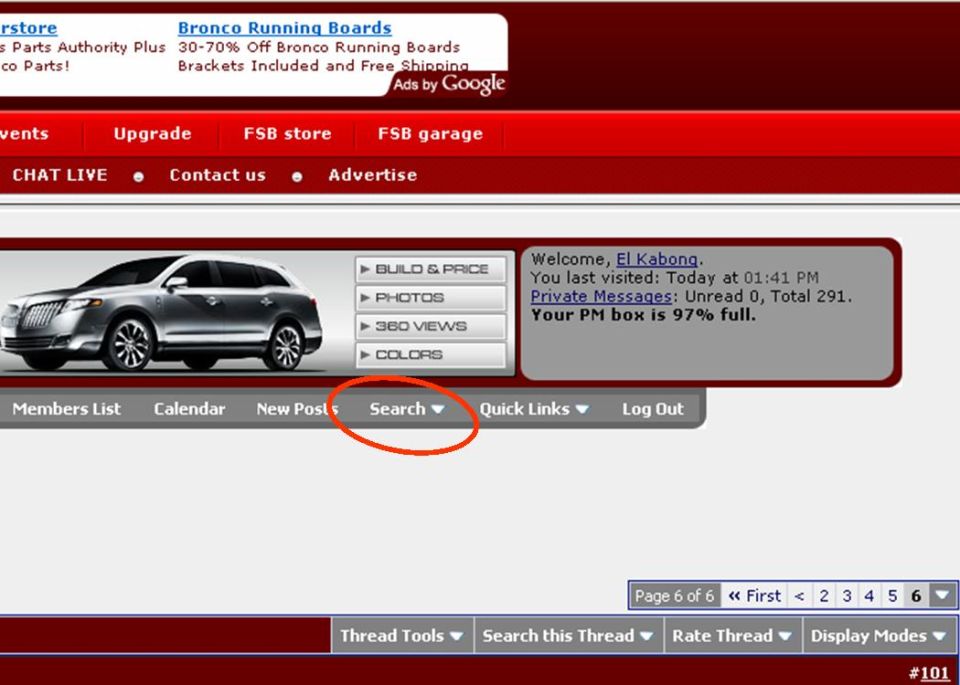Go to page 2
This screenshot has width=960, height=685.
(x=824, y=596)
